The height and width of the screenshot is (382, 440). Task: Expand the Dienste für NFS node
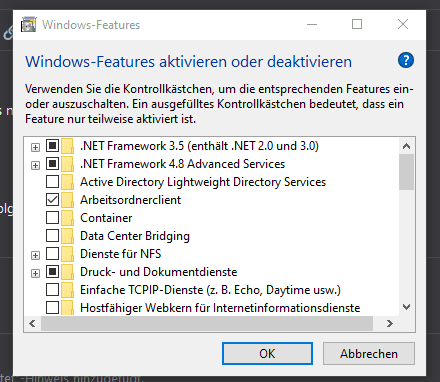click(x=35, y=255)
